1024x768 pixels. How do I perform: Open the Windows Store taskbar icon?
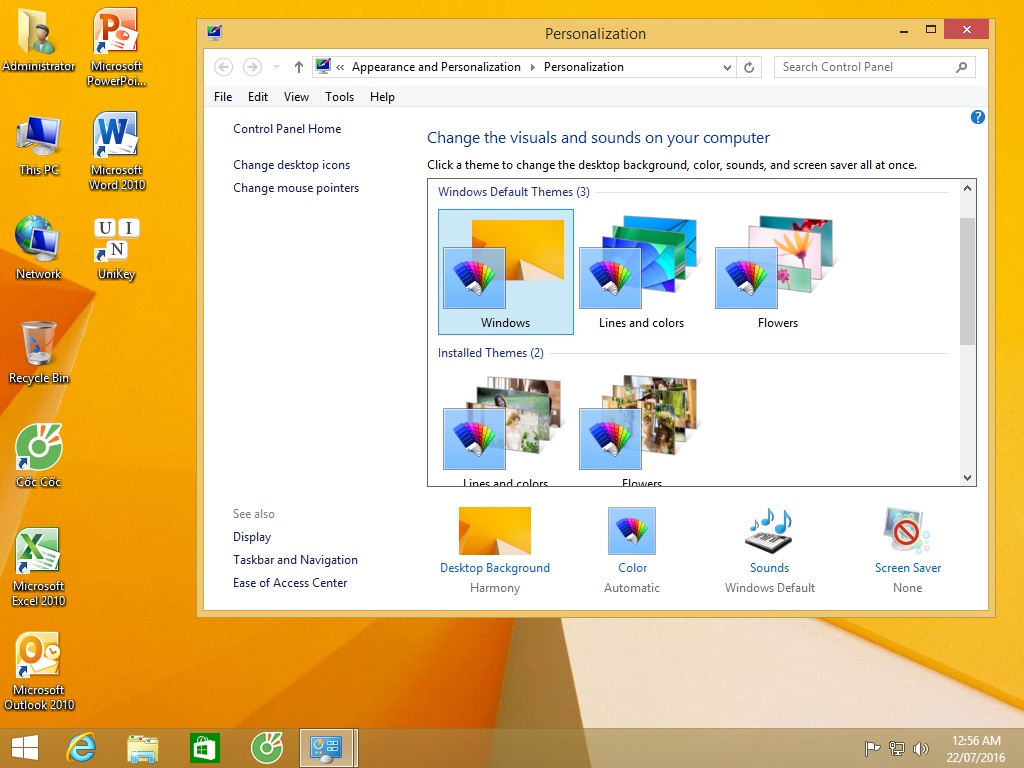coord(204,748)
